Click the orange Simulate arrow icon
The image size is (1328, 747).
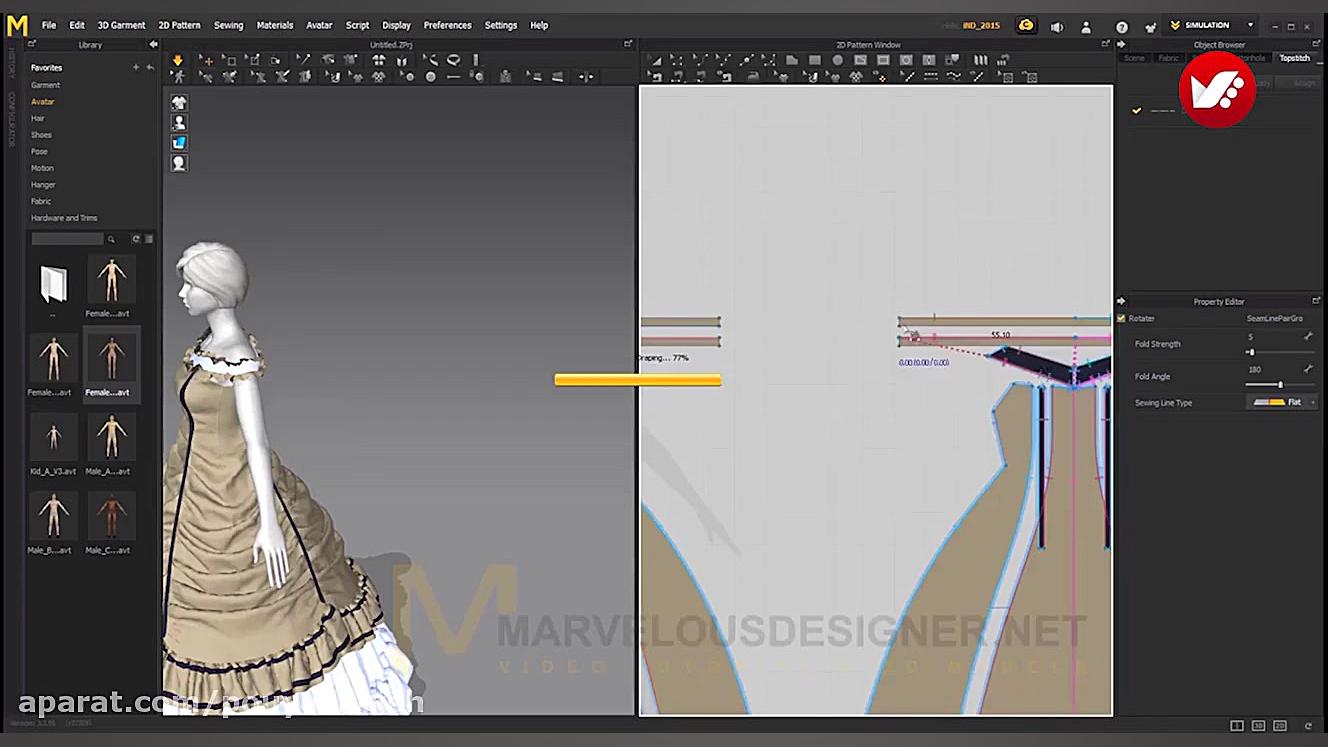[178, 60]
